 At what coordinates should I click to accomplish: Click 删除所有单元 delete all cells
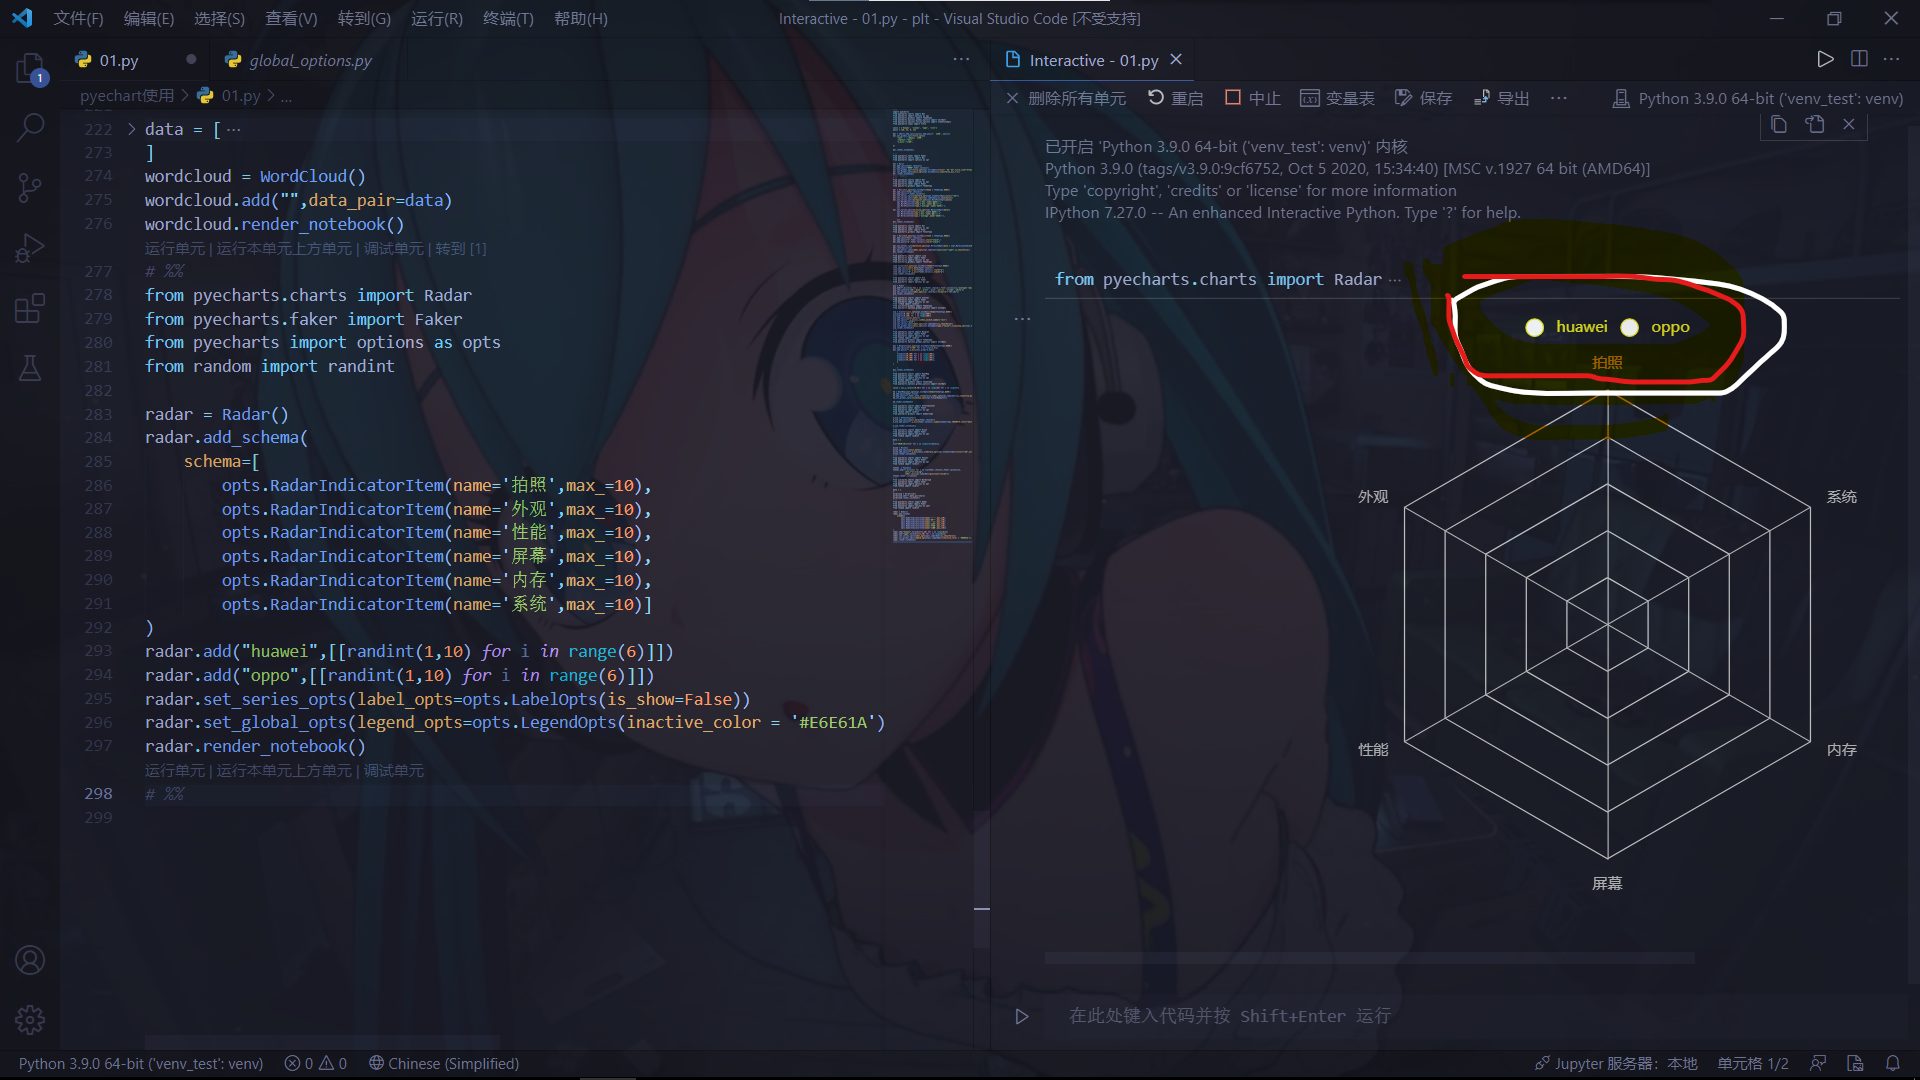pyautogui.click(x=1066, y=98)
